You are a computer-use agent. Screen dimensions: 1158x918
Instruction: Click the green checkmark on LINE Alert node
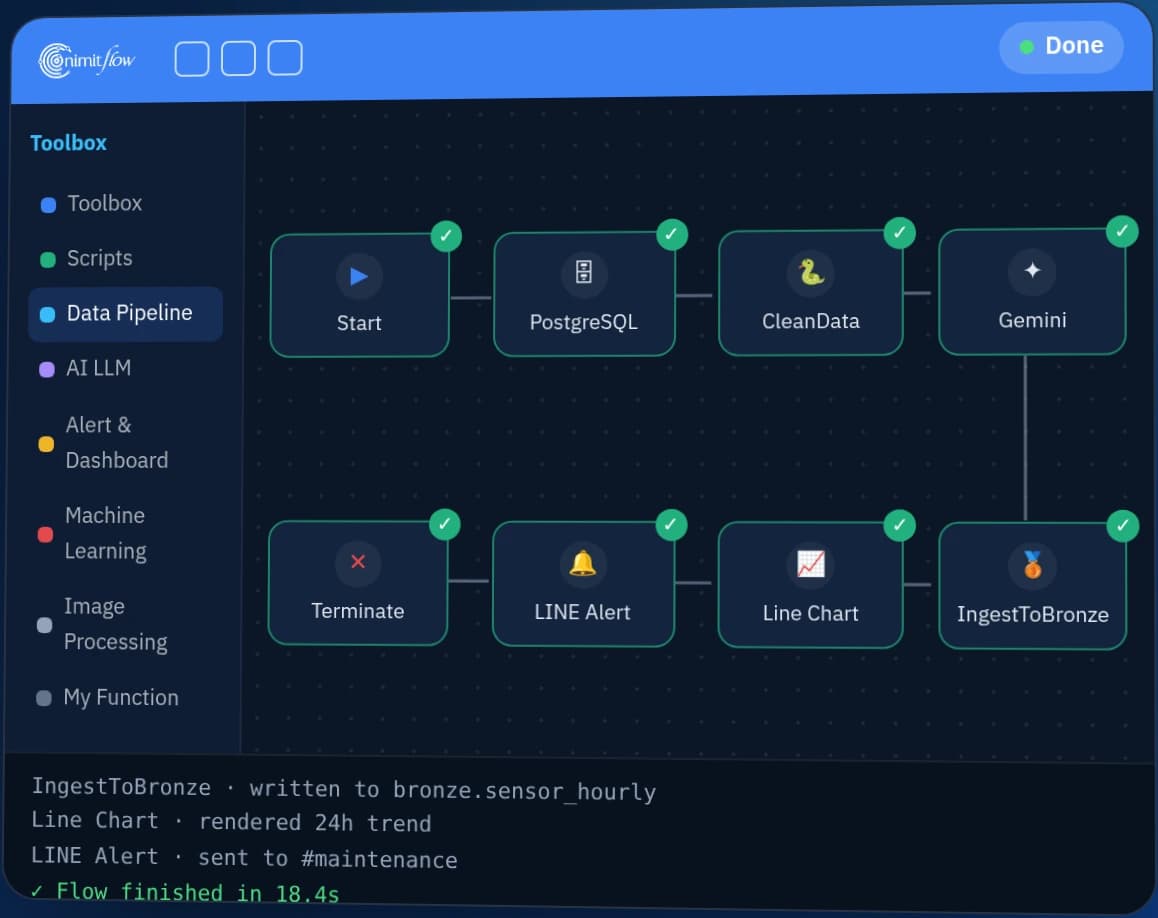[671, 525]
